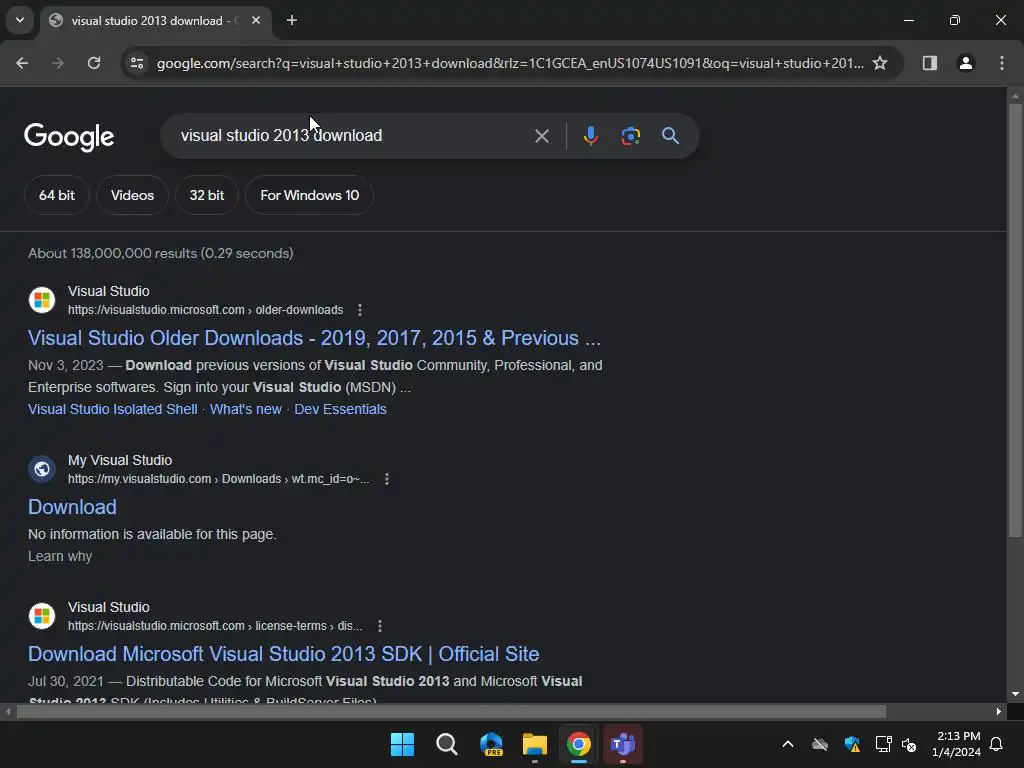The width and height of the screenshot is (1024, 768).
Task: Open options for license-terms result
Action: (380, 626)
